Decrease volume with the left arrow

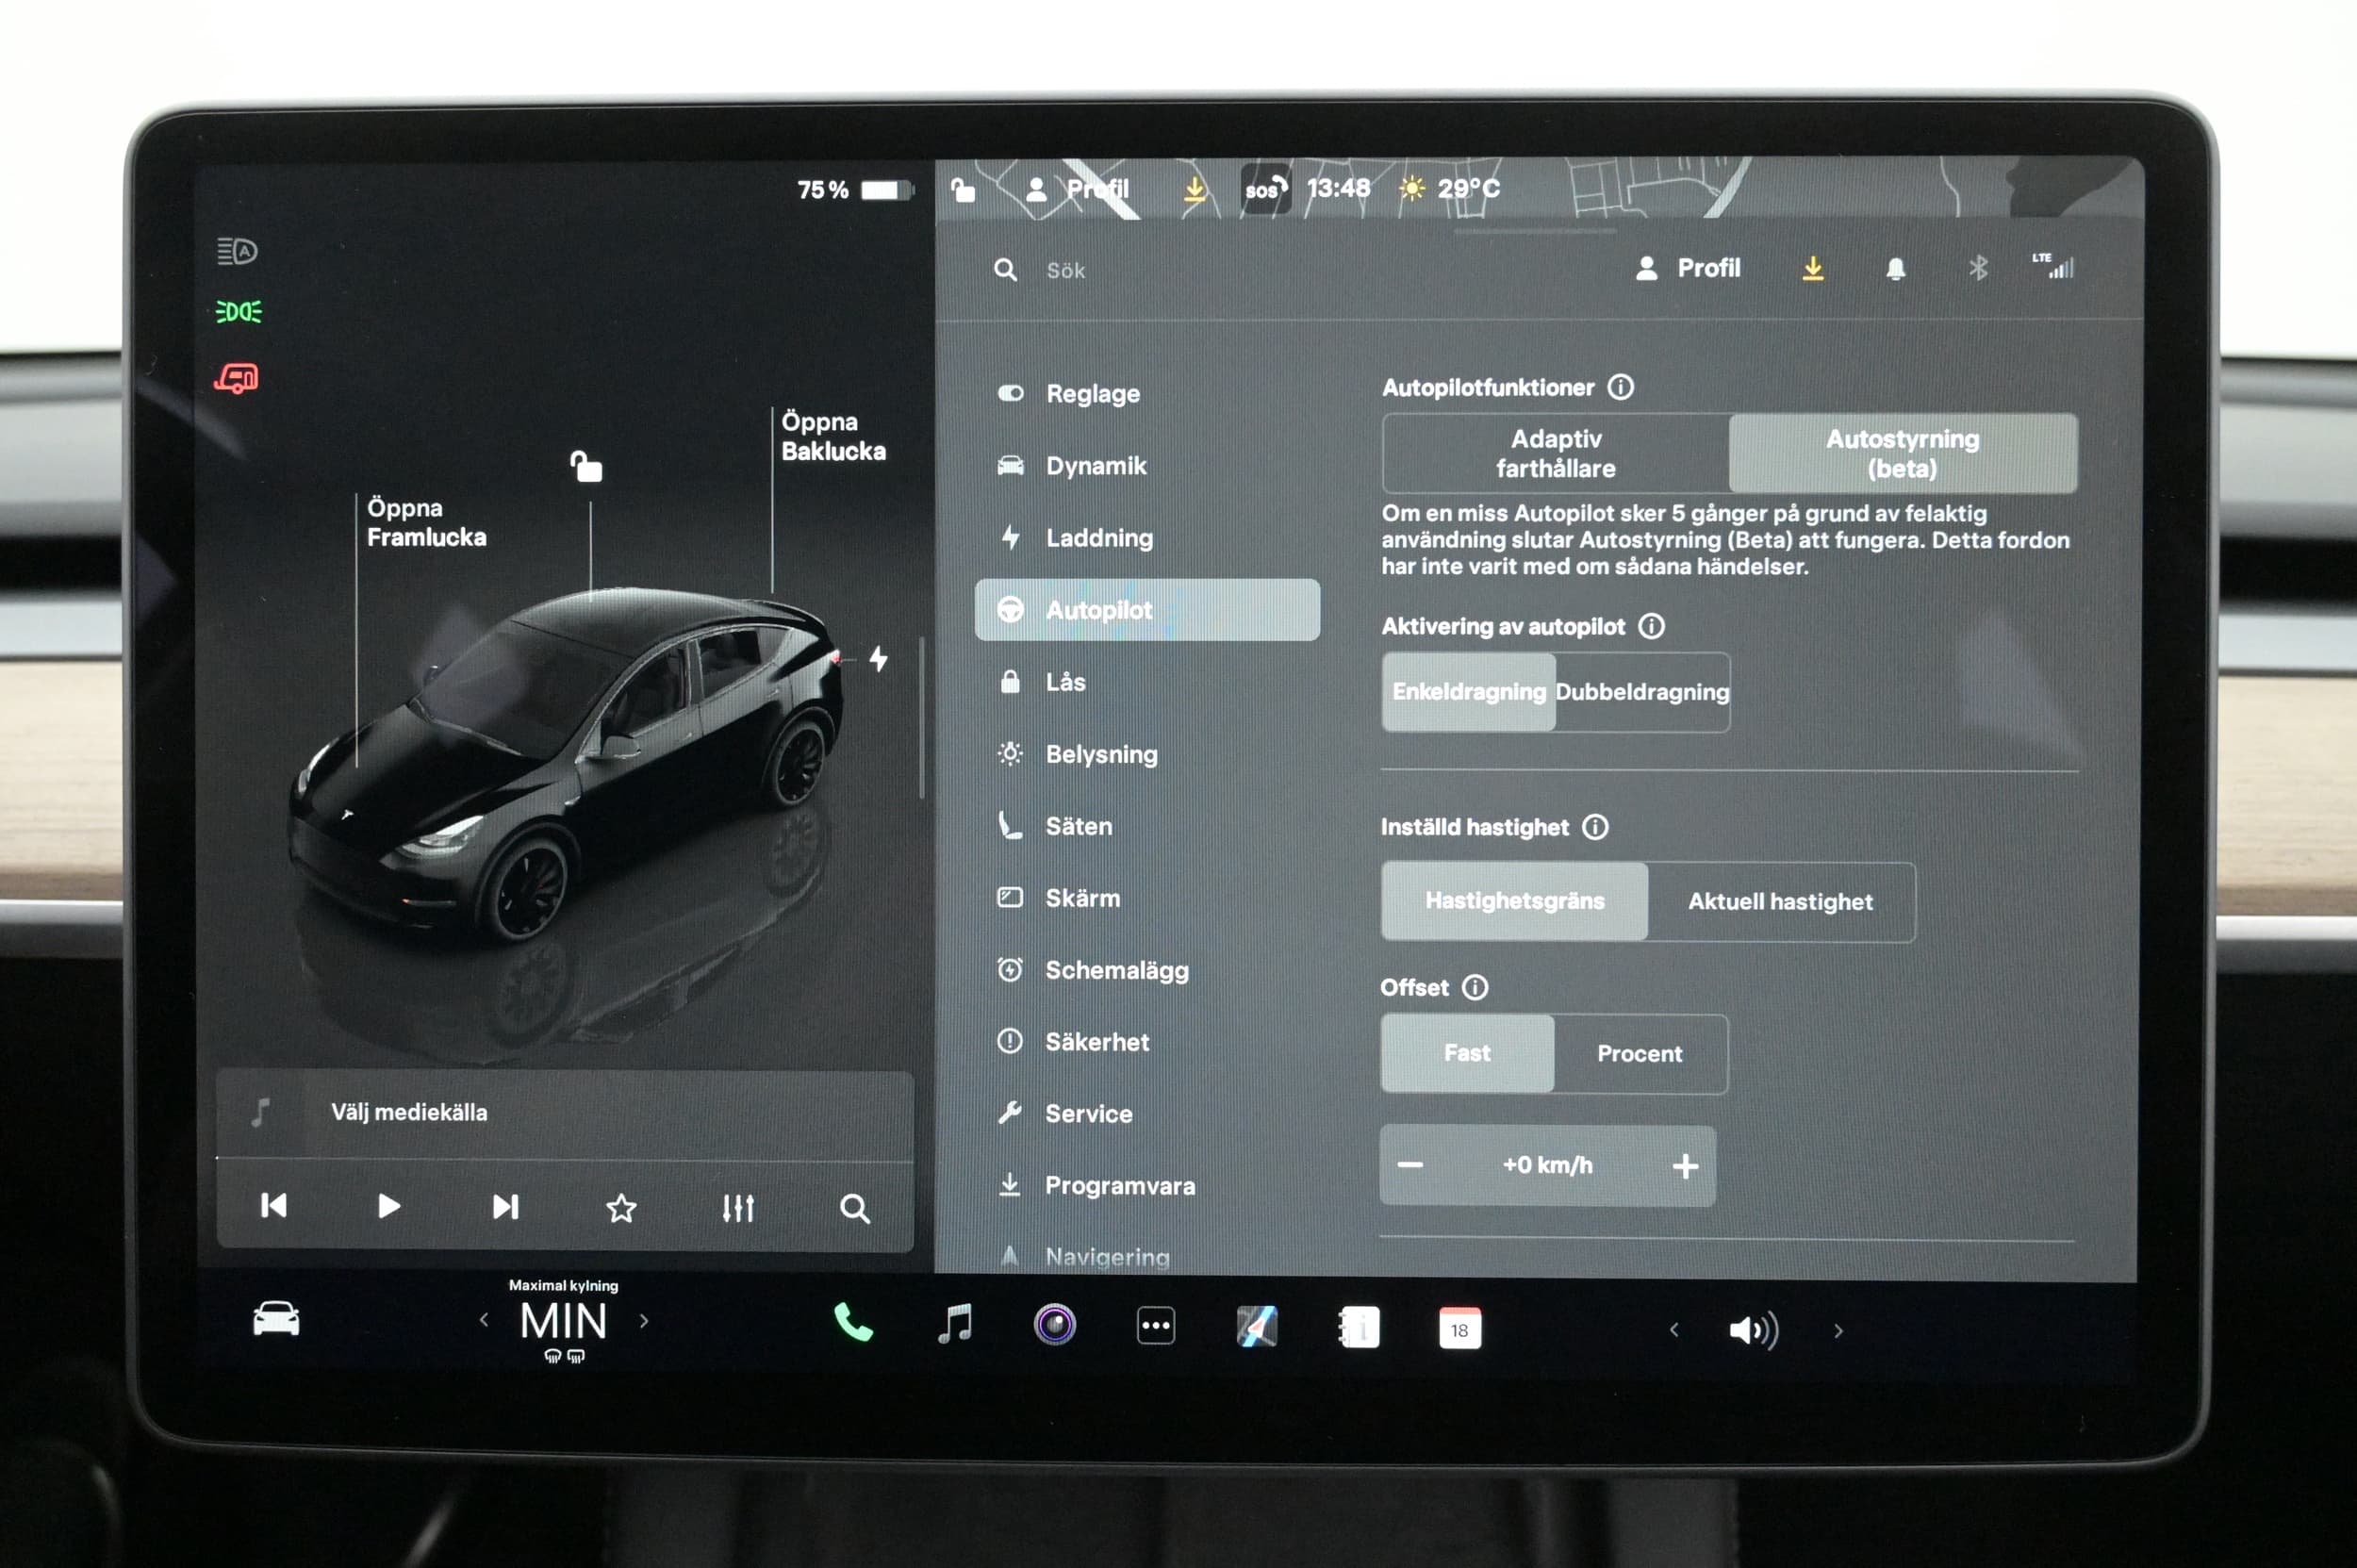click(x=1675, y=1330)
